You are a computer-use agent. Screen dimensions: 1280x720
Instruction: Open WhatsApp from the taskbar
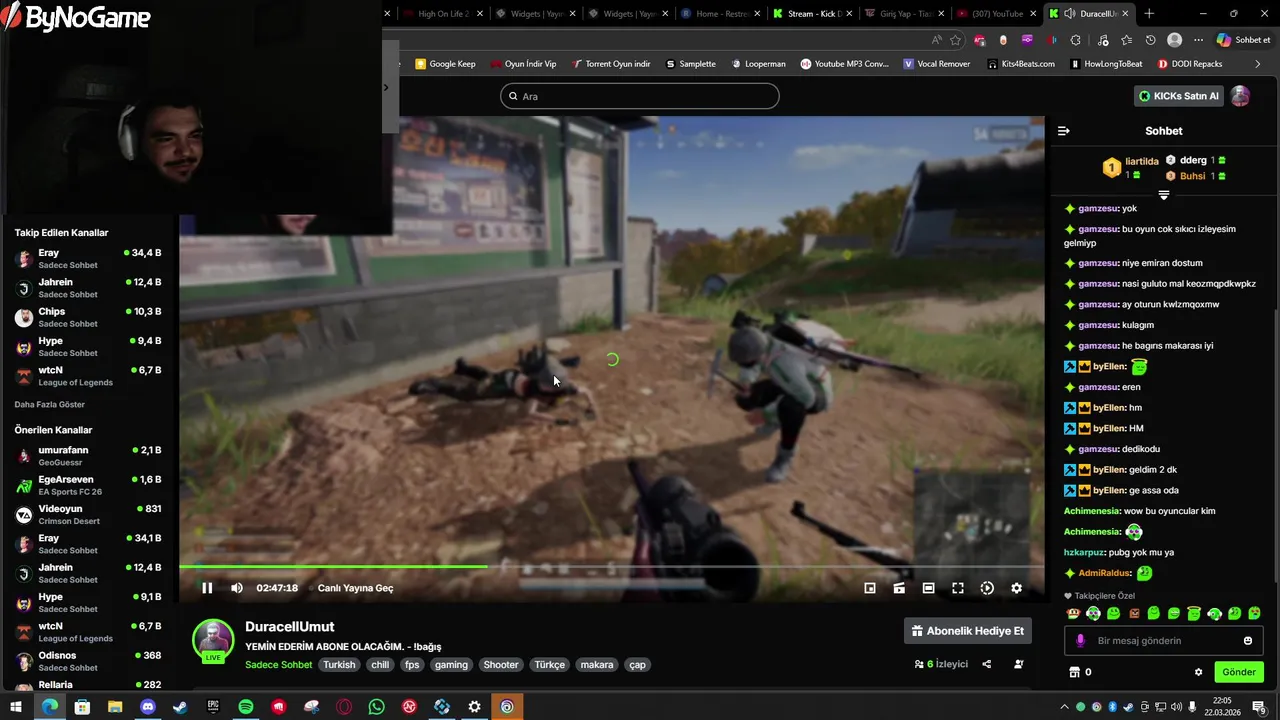tap(376, 707)
